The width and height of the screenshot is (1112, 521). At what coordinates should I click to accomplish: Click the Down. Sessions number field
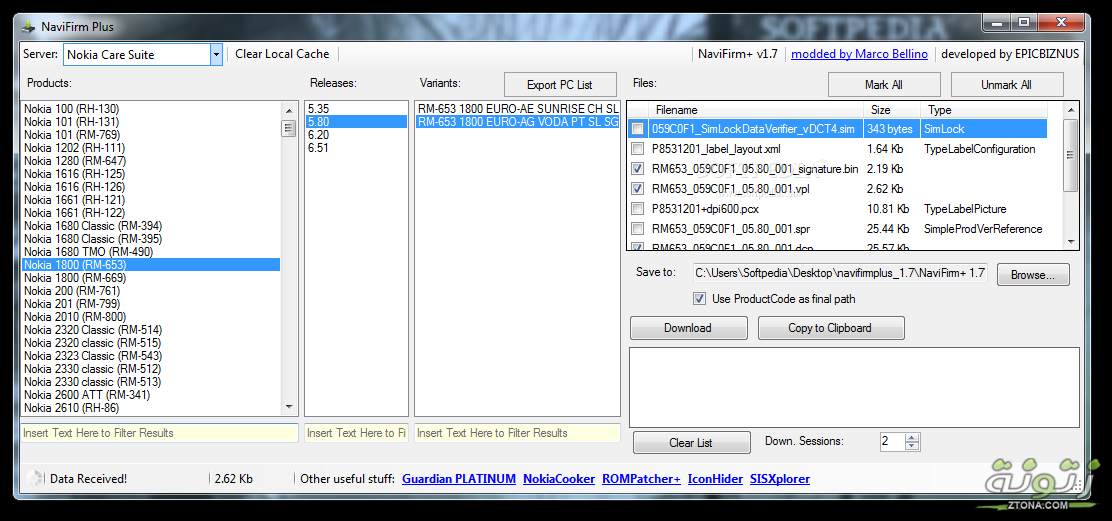pos(892,442)
